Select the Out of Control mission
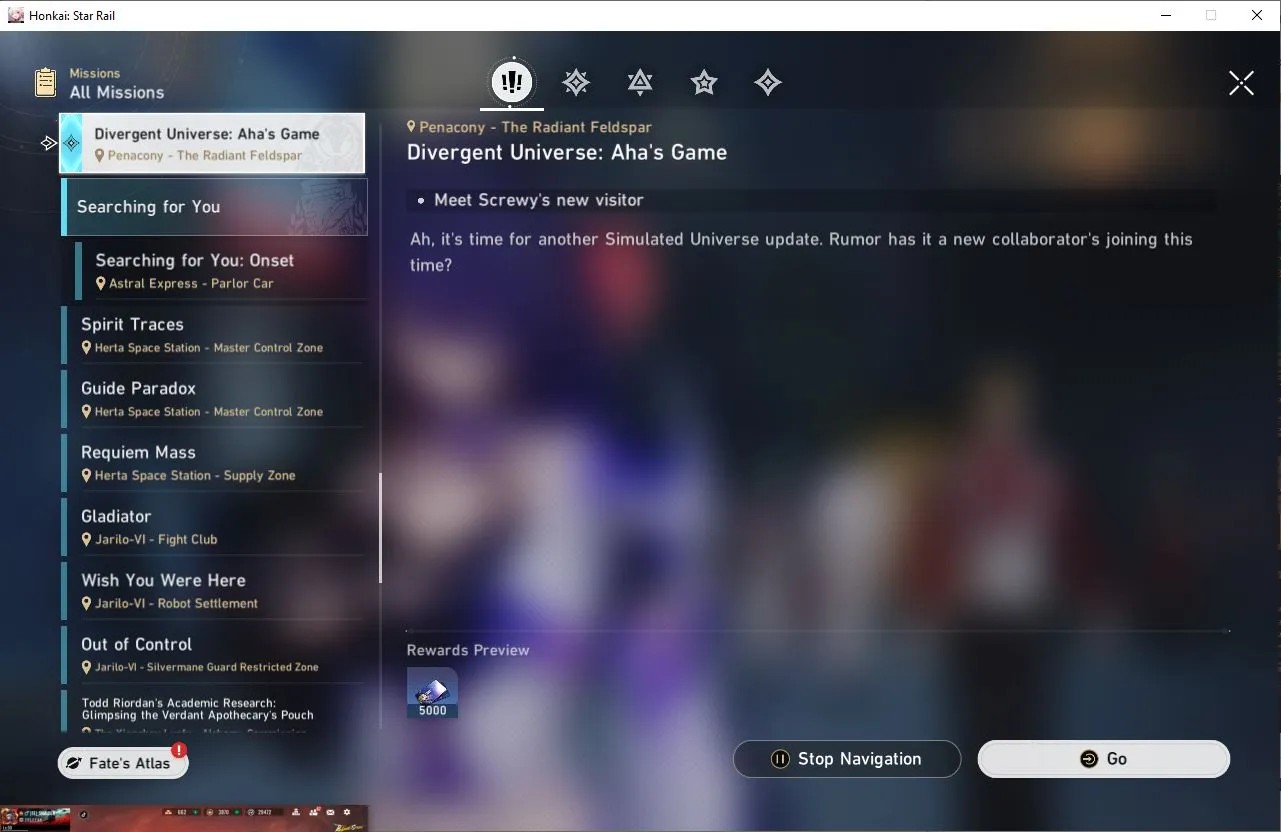This screenshot has width=1281, height=832. coord(214,655)
